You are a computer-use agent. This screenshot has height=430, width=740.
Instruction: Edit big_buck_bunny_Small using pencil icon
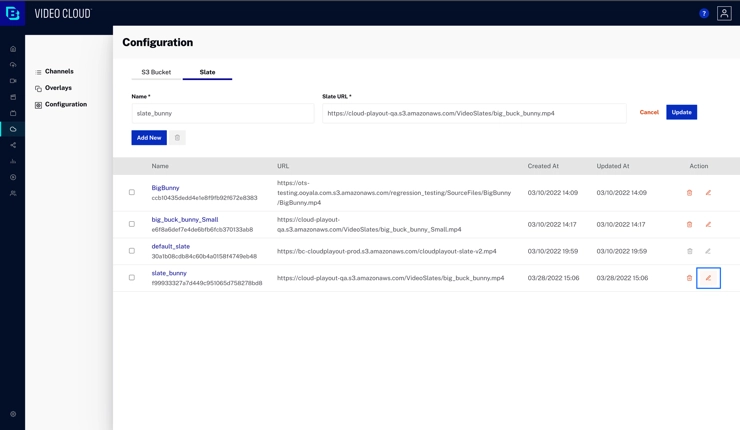[708, 225]
